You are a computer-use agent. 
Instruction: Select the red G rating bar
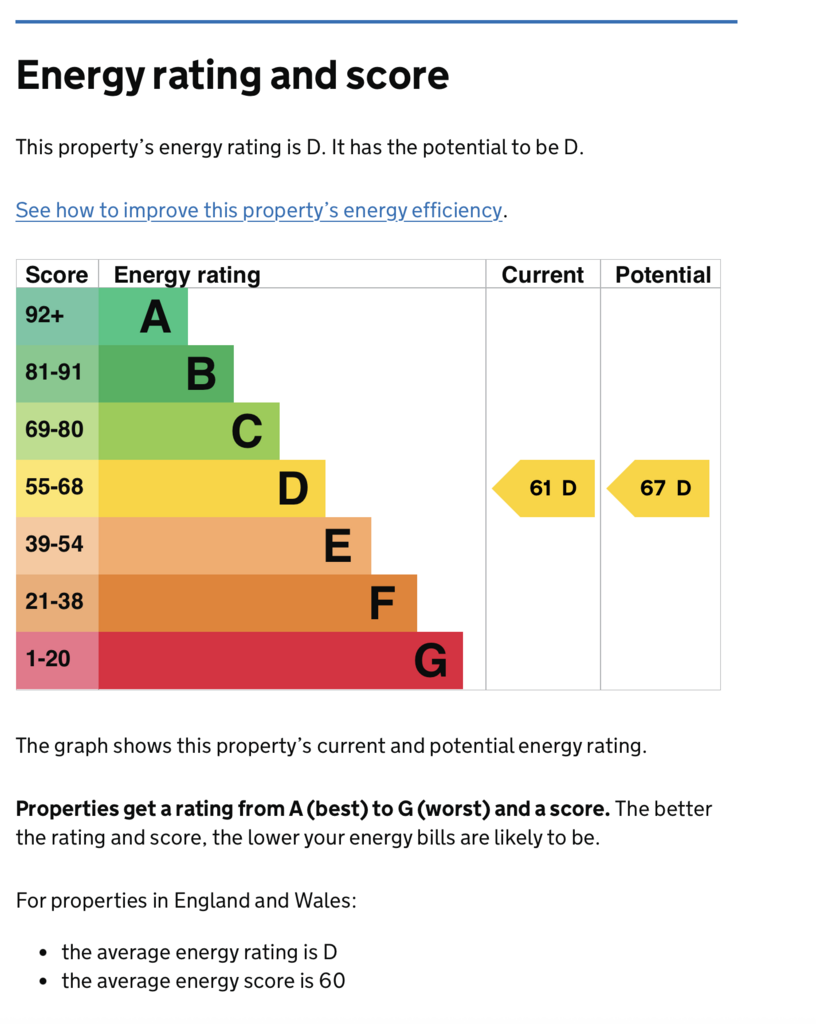tap(281, 660)
